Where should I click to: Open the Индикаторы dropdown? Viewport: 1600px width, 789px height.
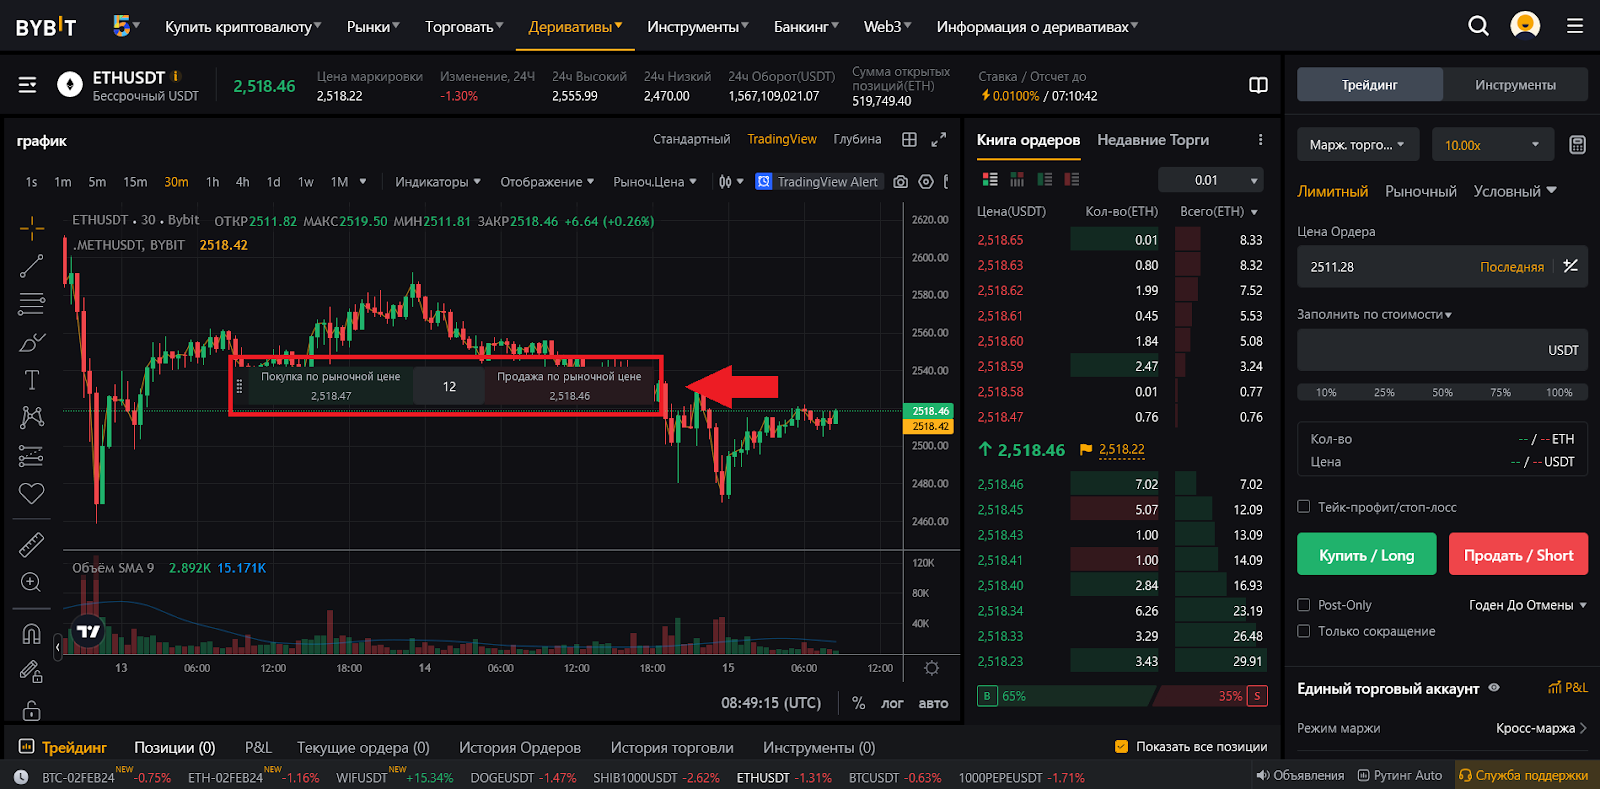pos(438,182)
